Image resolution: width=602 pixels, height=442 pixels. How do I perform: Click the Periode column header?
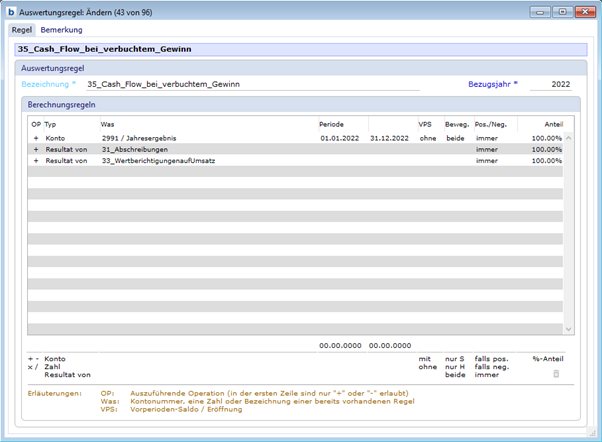[331, 124]
